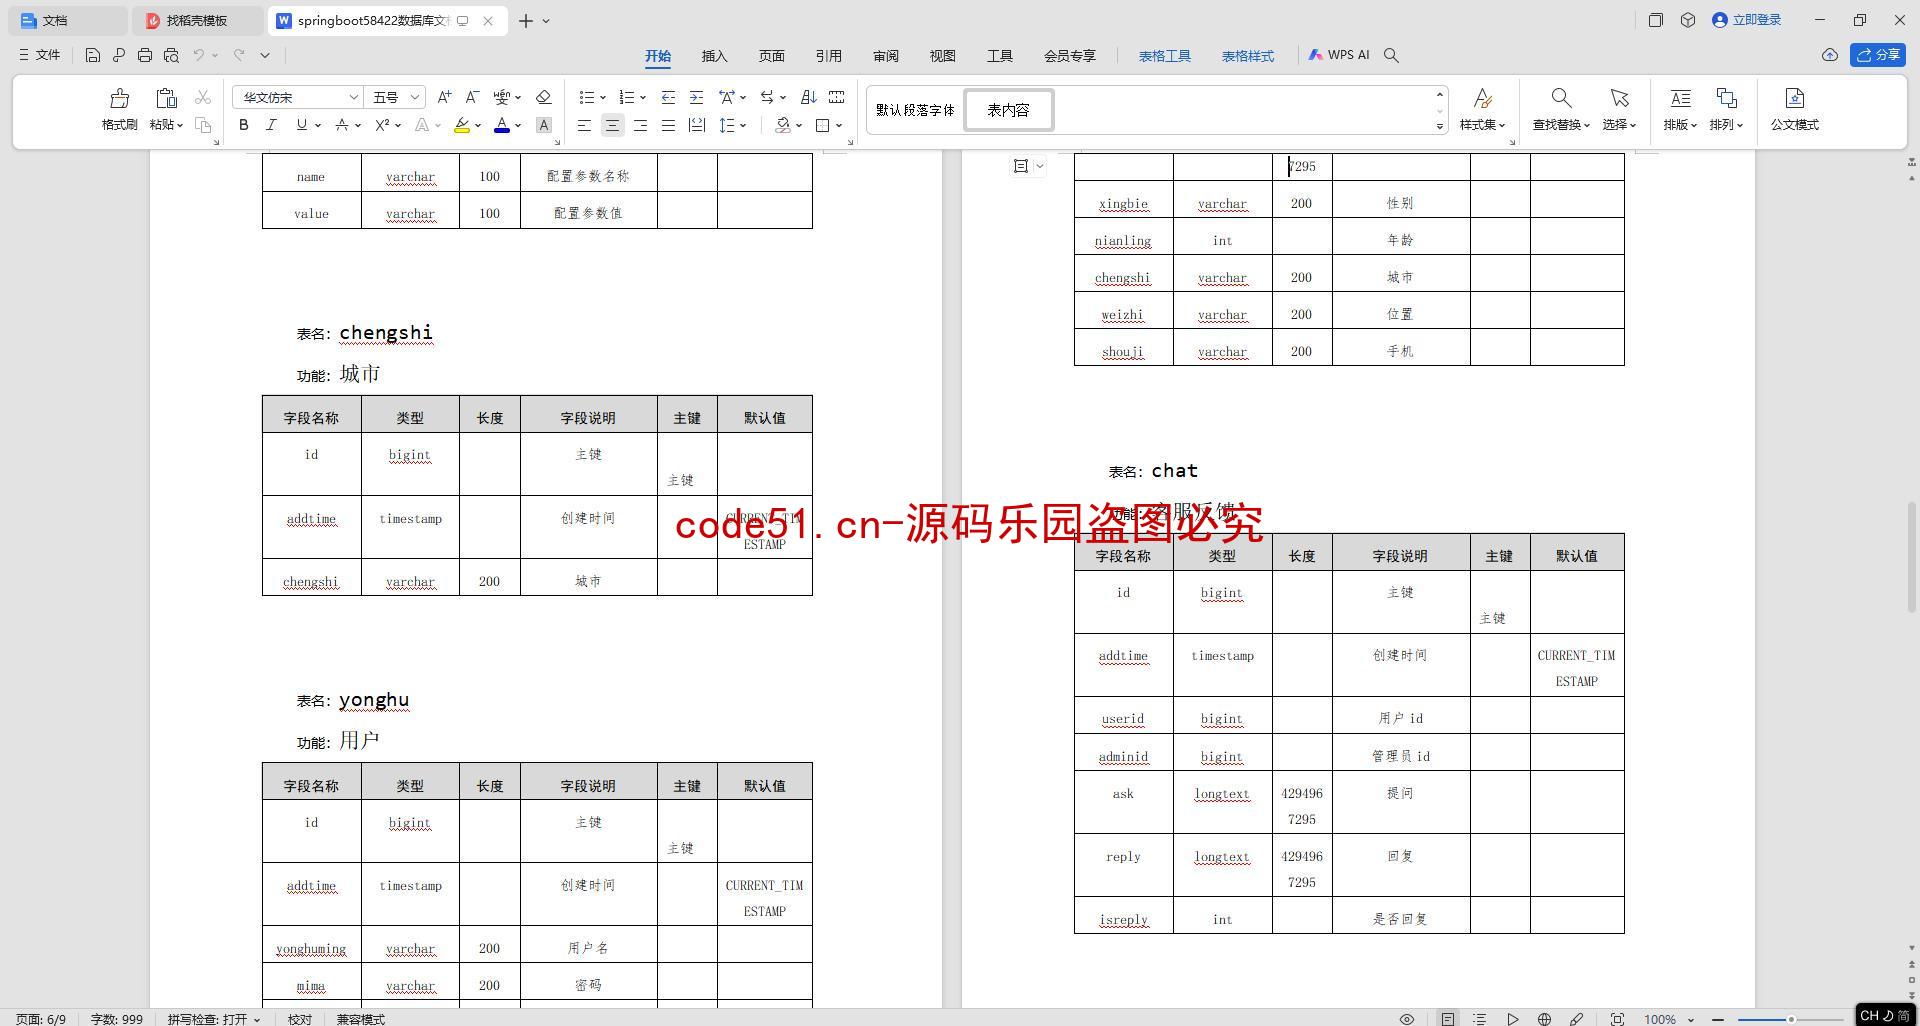Screen dimensions: 1920x1026
Task: Toggle Bold formatting
Action: (x=243, y=125)
